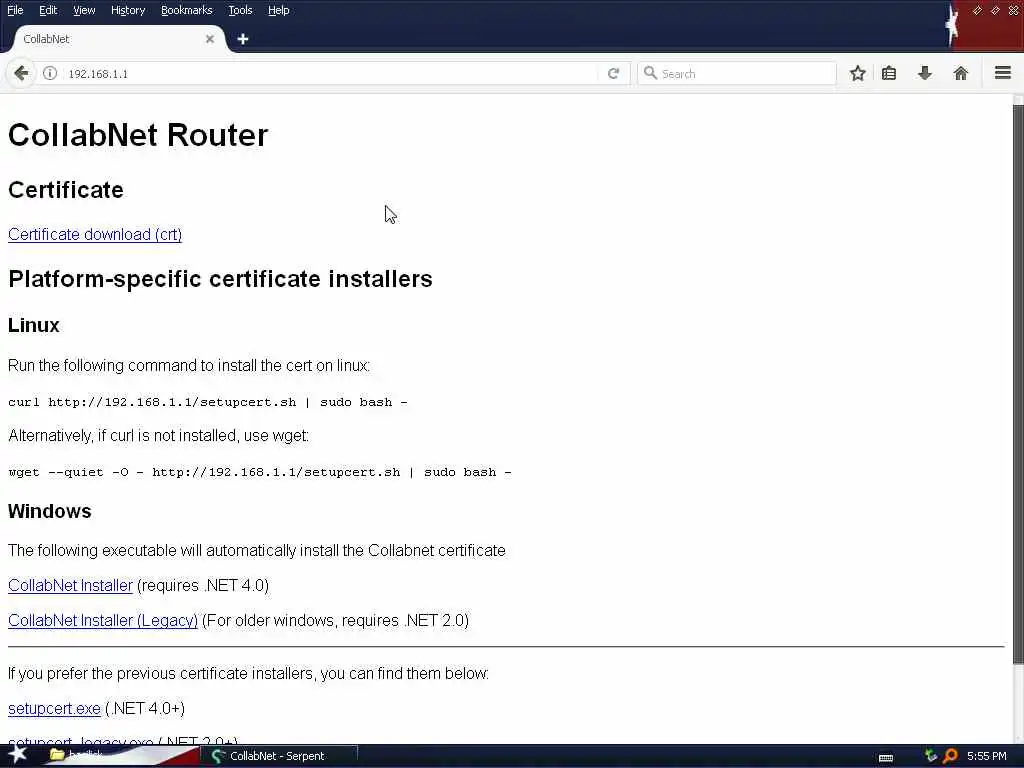Go back with the browser back arrow
Screen dimensions: 1024x768
[x=21, y=73]
